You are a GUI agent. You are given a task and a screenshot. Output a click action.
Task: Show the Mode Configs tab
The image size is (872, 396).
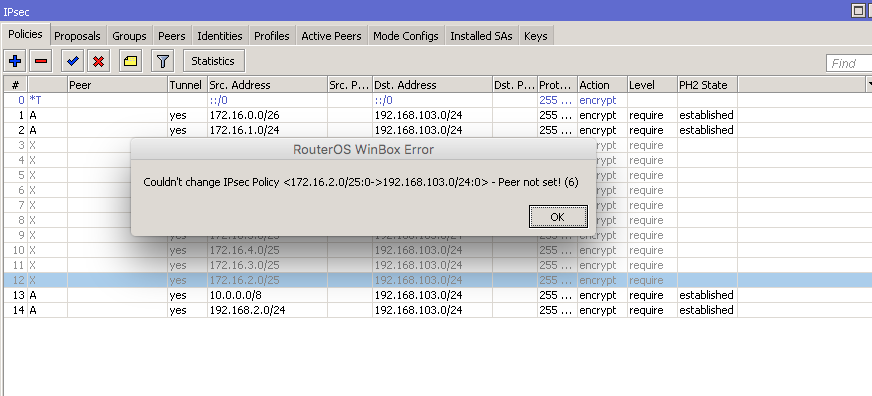click(x=405, y=36)
